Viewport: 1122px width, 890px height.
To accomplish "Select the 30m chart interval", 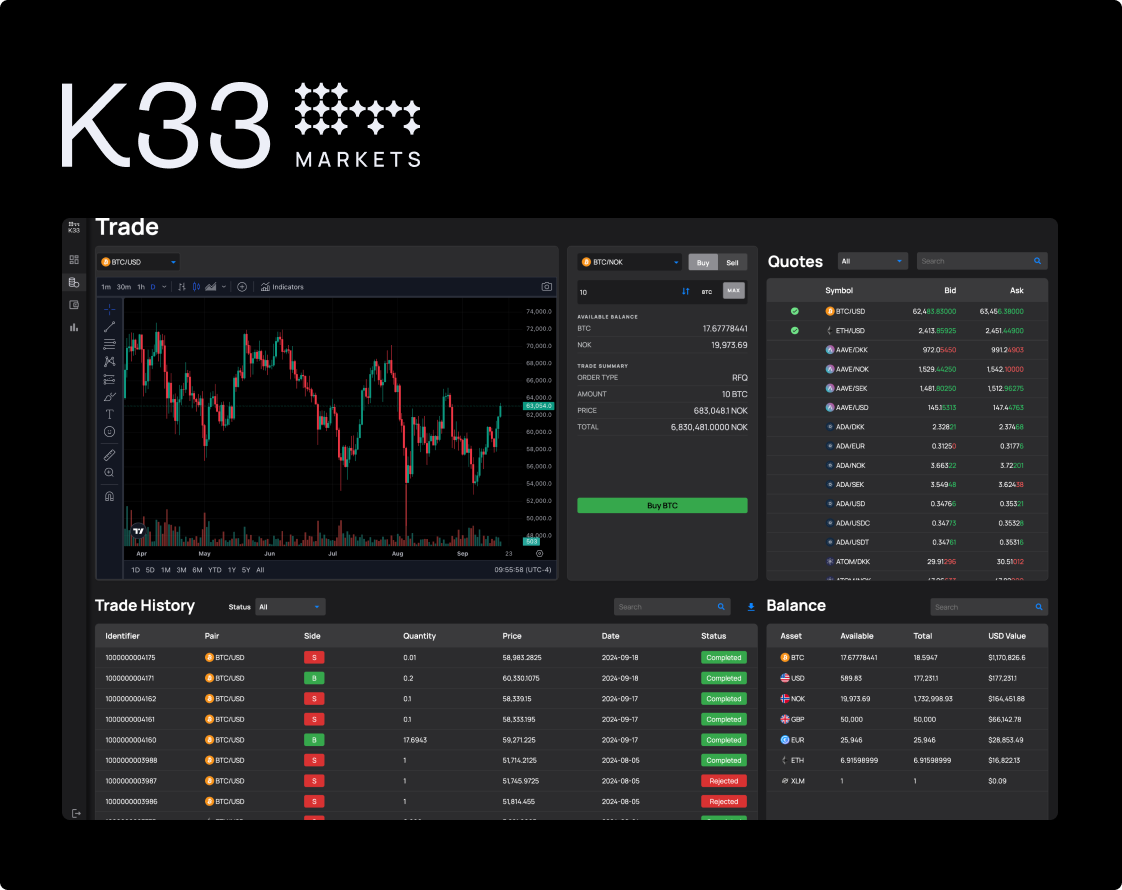I will tap(124, 287).
